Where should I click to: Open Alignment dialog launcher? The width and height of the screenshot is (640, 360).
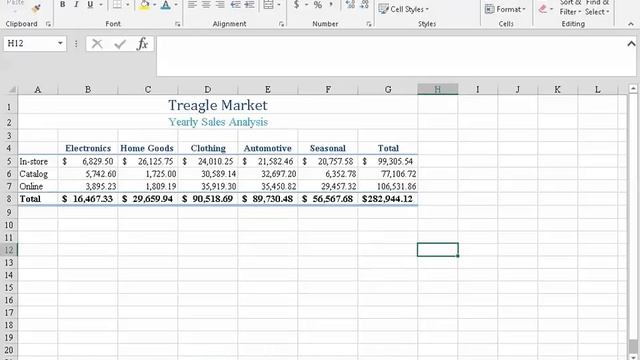tap(281, 24)
